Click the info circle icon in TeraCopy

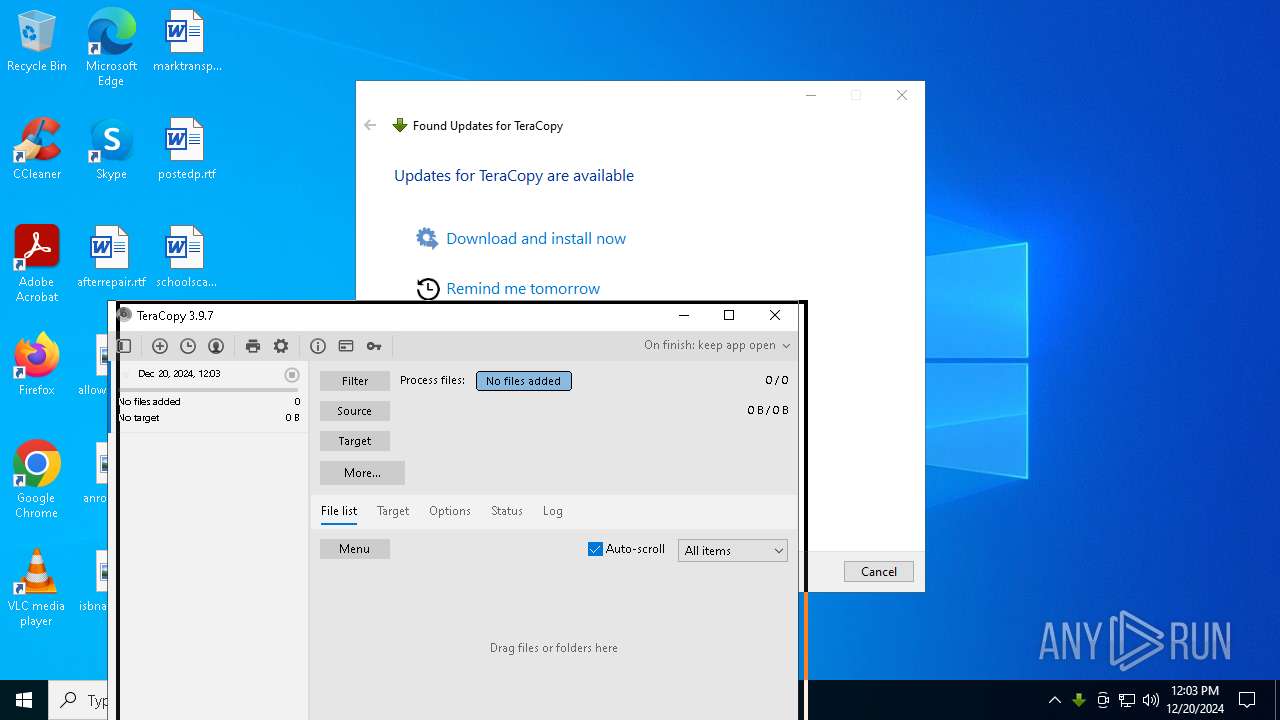click(x=318, y=346)
